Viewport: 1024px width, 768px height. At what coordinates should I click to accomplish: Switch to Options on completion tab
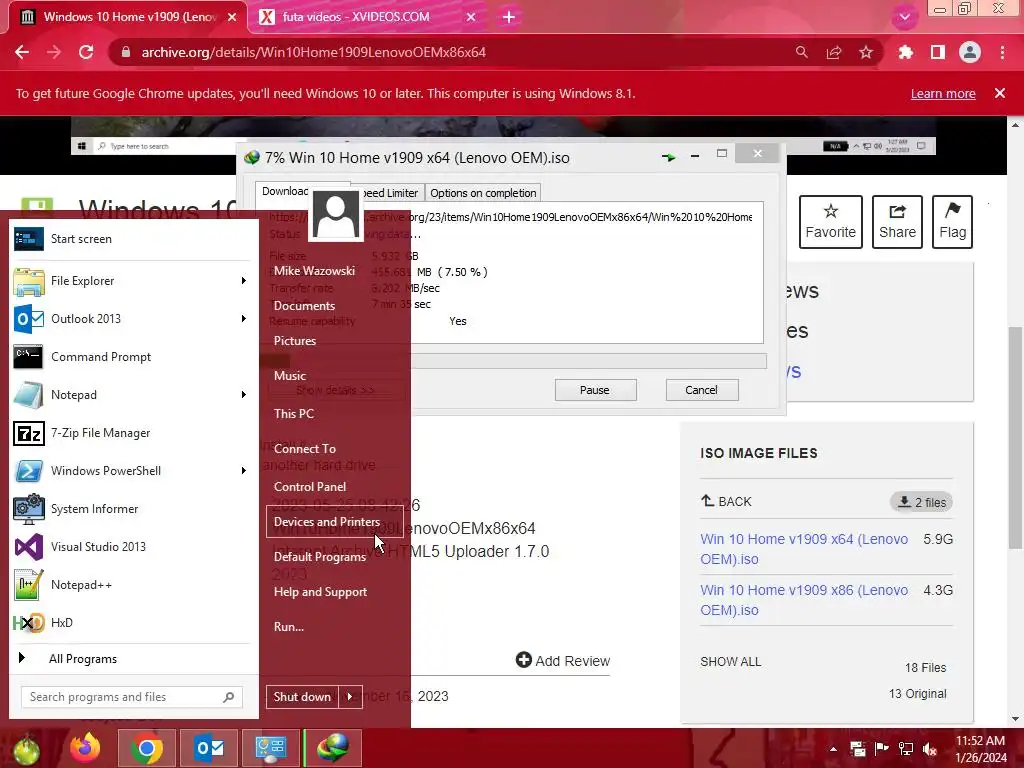pyautogui.click(x=483, y=193)
